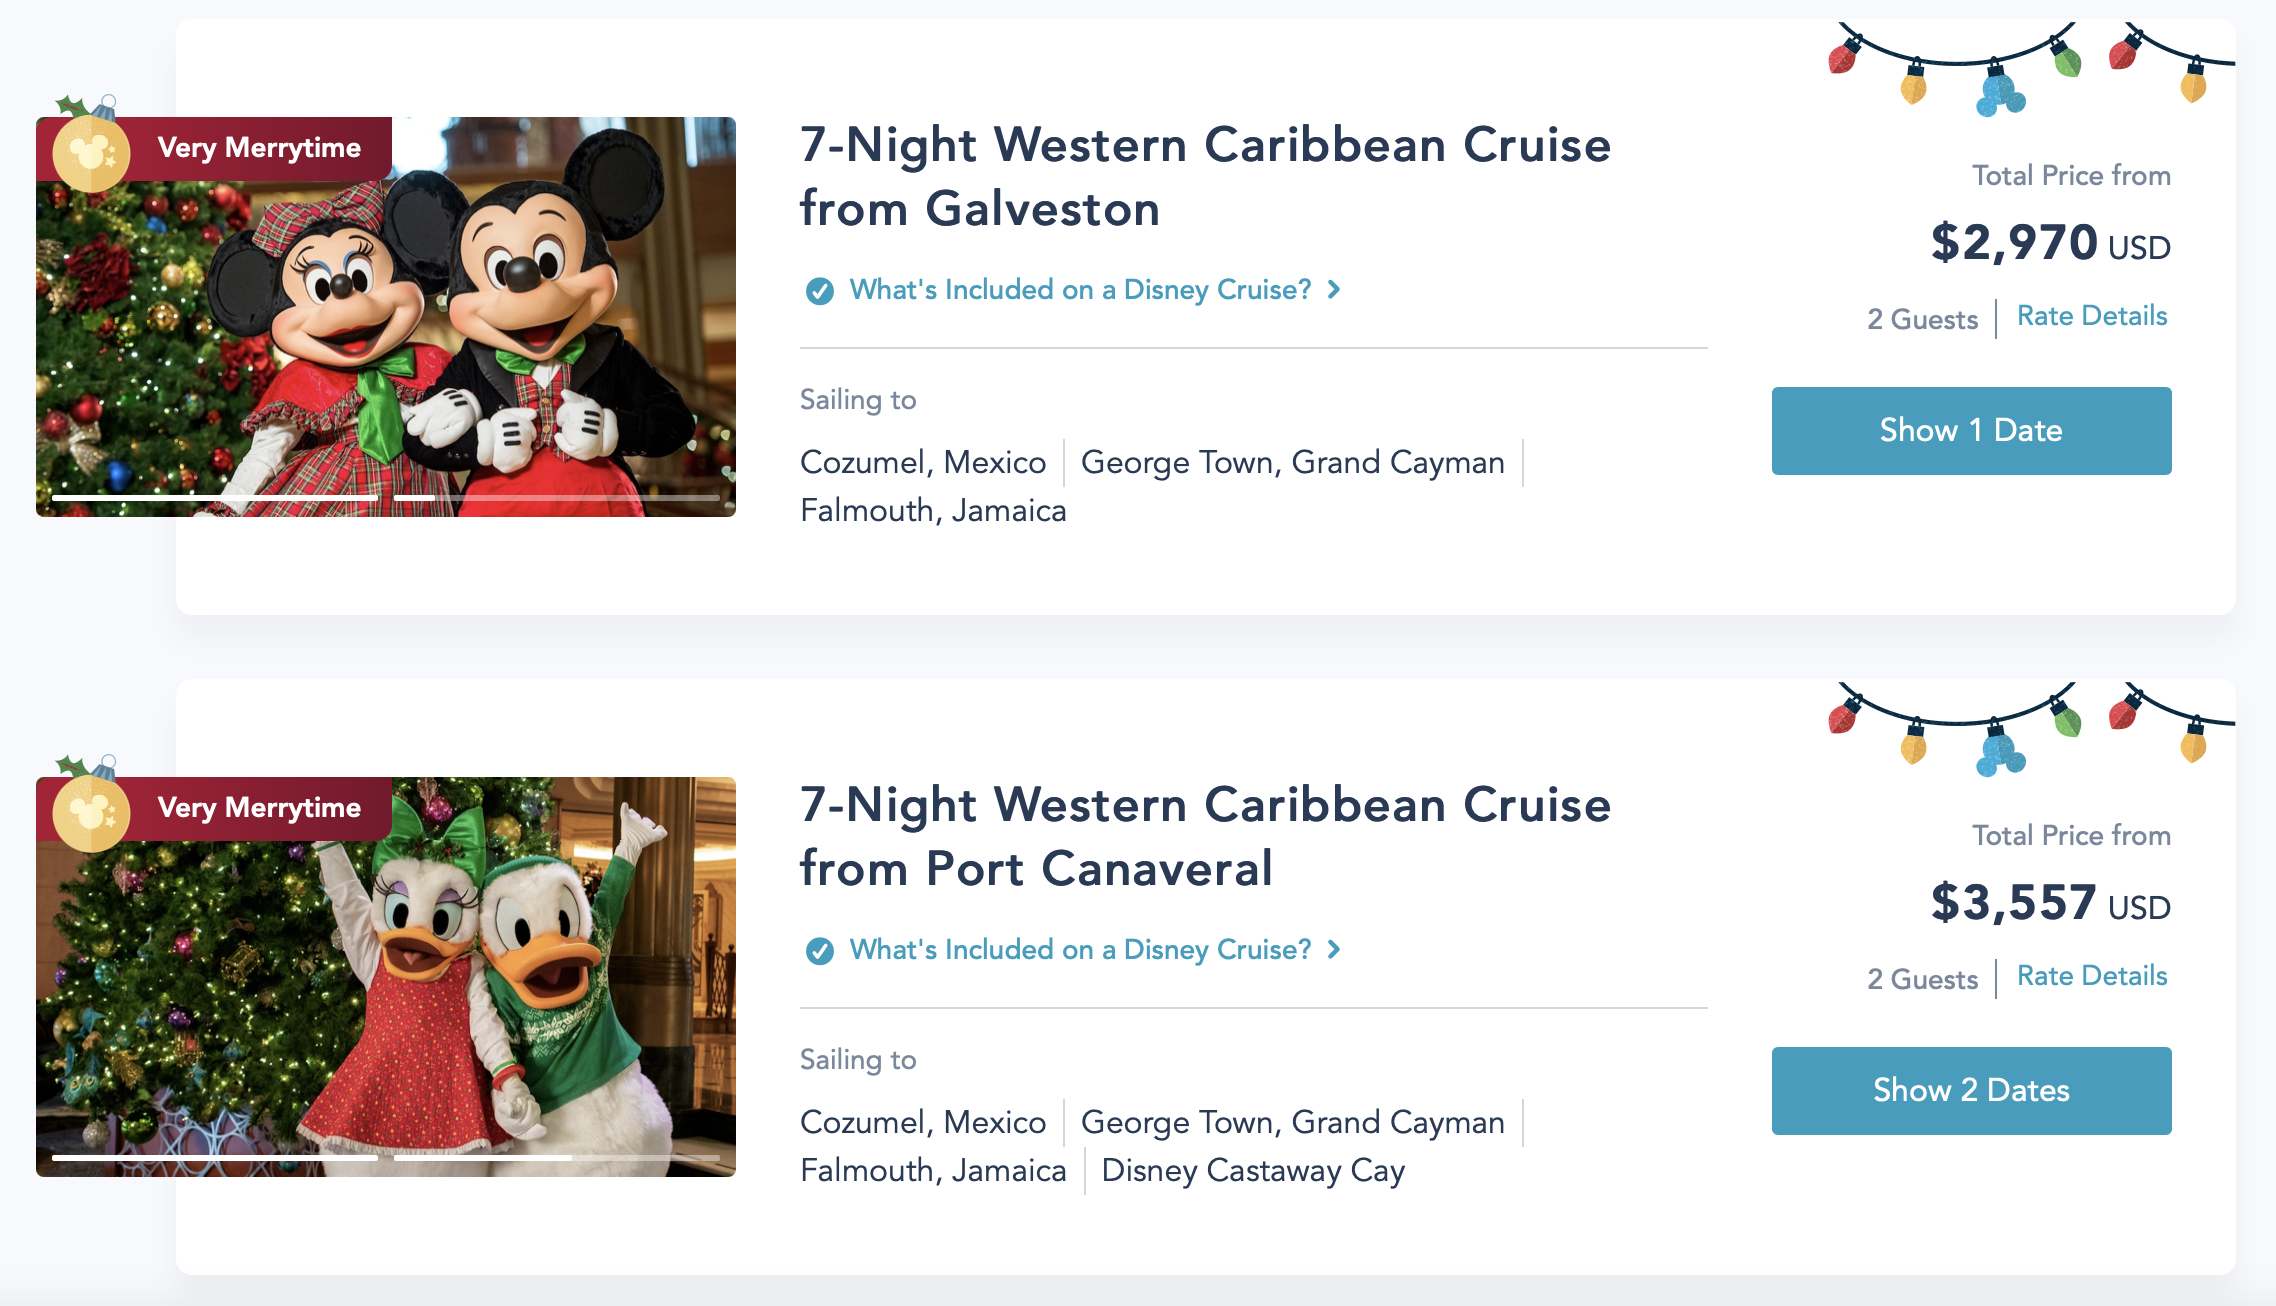Viewport: 2276px width, 1306px height.
Task: View Rate Details for the $3,557 cruise
Action: [x=2092, y=976]
